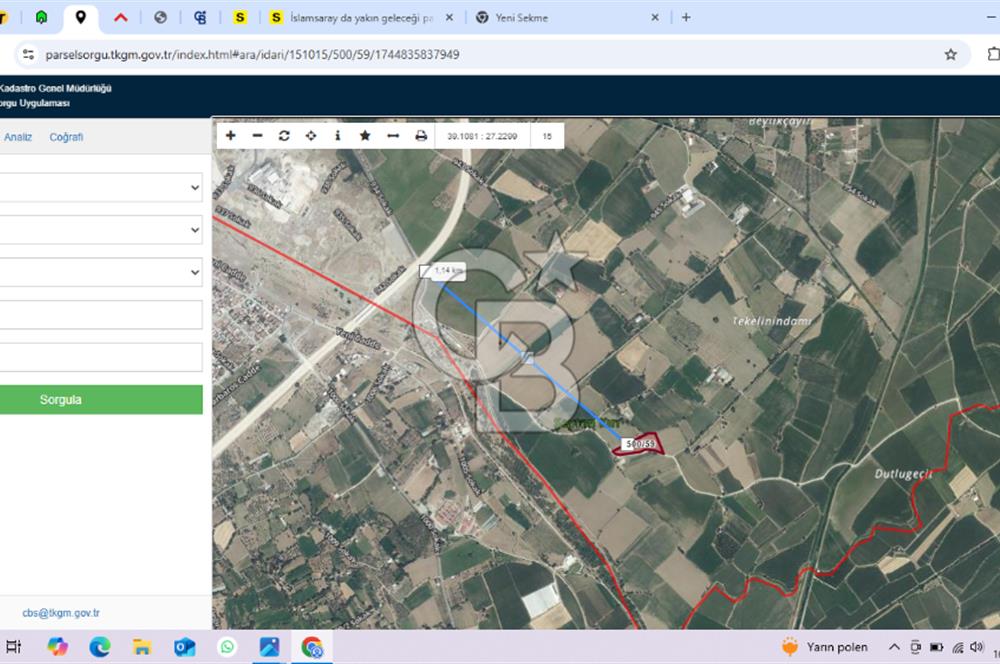This screenshot has height=664, width=1000.
Task: Zoom in with the map plus icon
Action: [231, 136]
